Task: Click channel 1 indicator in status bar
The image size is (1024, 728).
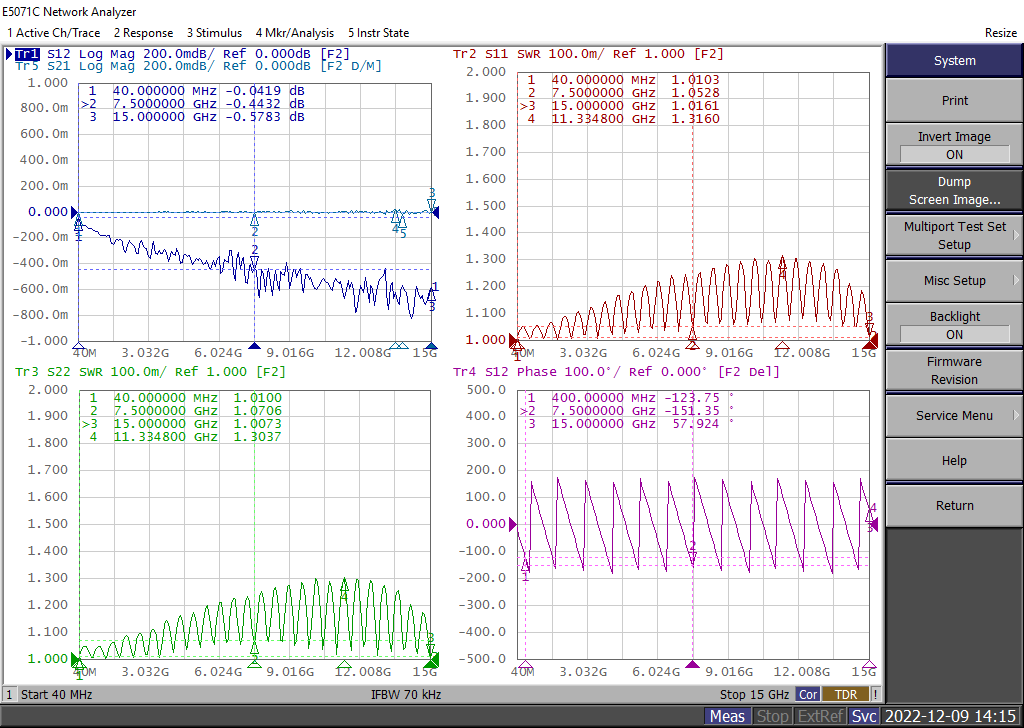Action: click(x=9, y=695)
